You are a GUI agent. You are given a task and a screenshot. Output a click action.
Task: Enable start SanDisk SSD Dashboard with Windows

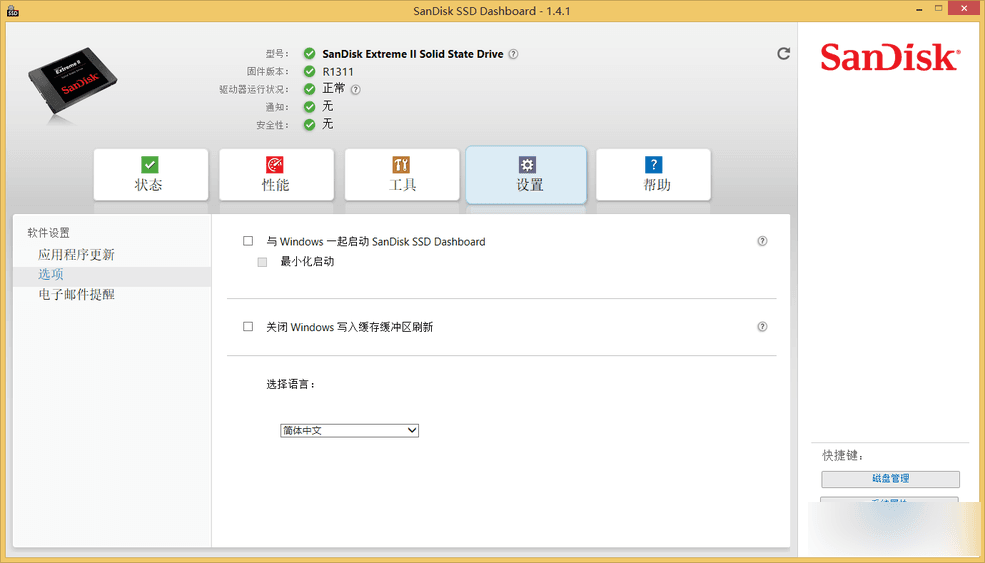point(248,241)
